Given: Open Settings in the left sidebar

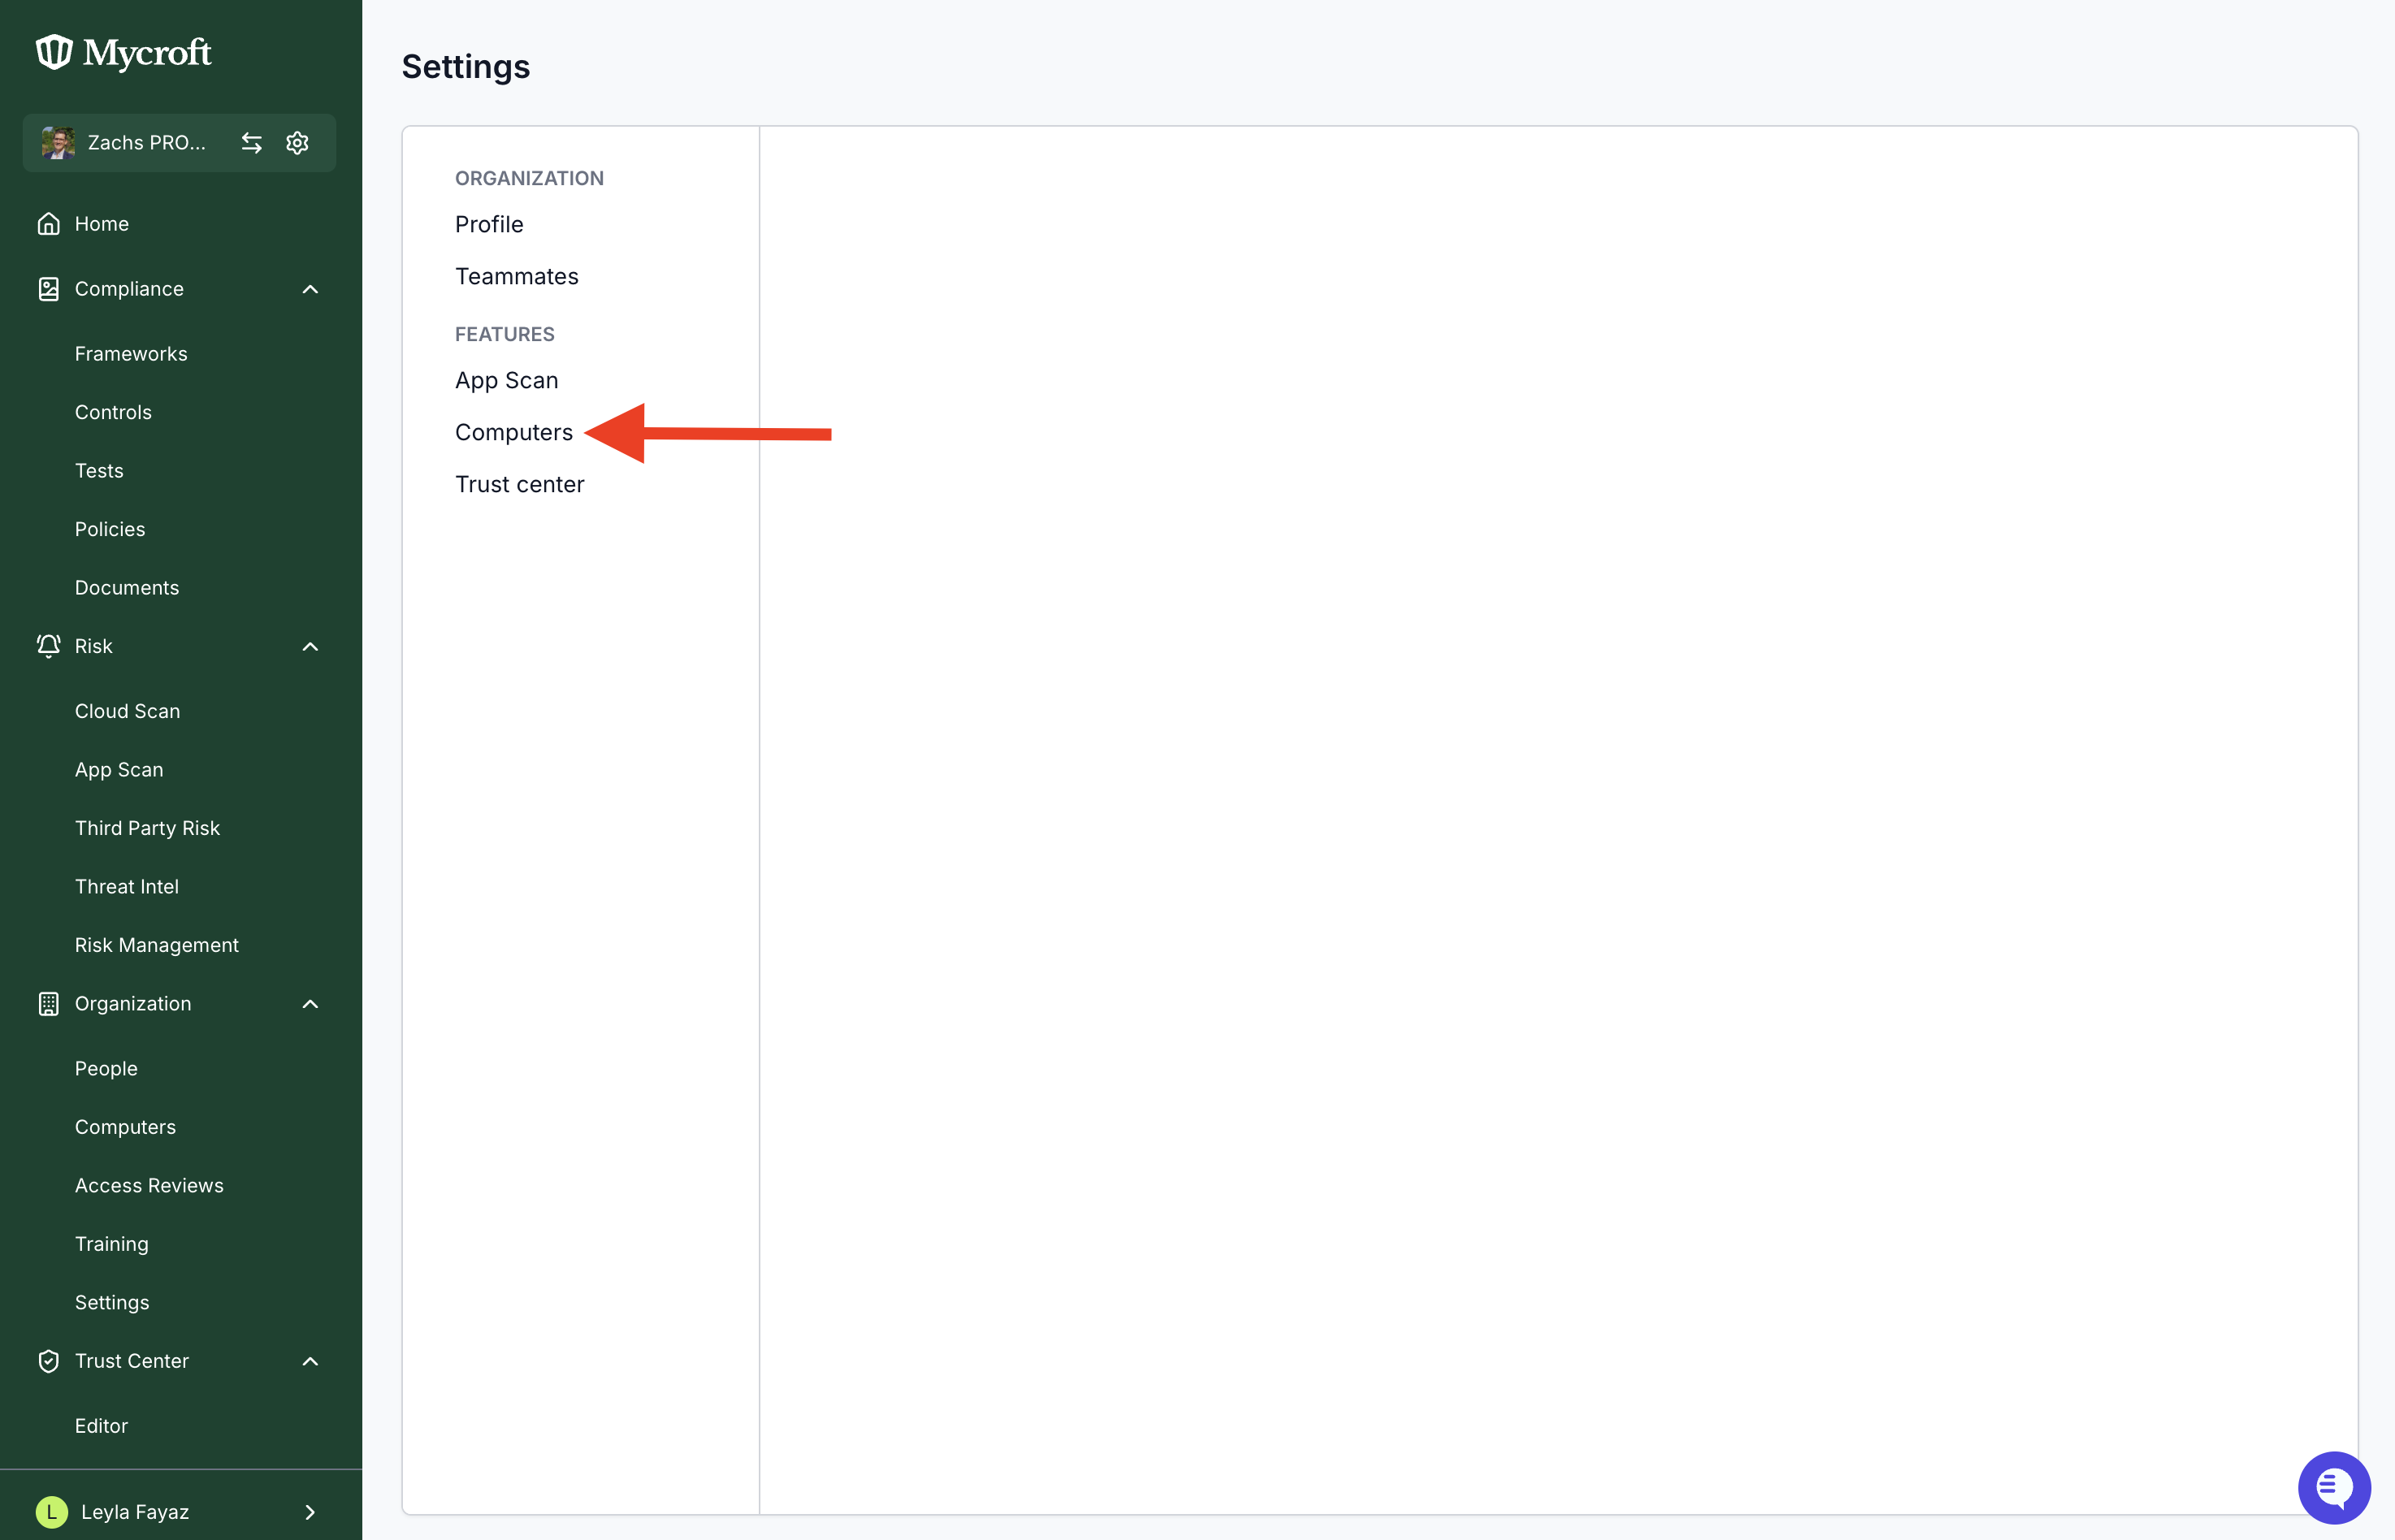Looking at the screenshot, I should coord(112,1302).
